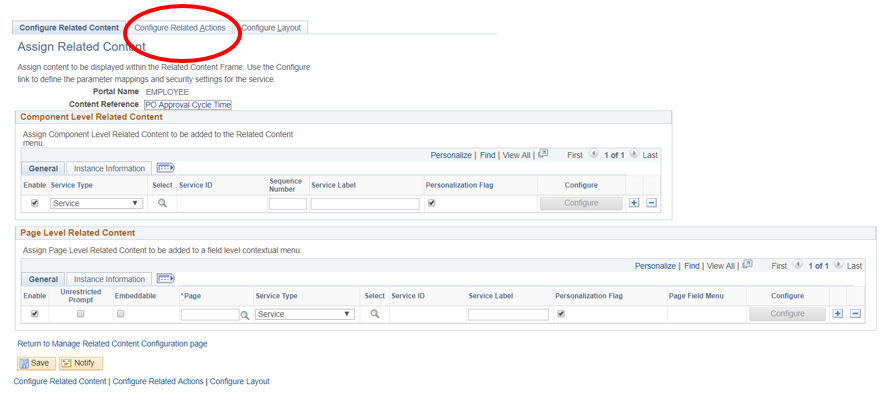The height and width of the screenshot is (396, 890).
Task: Go to next row in Page Level grid
Action: [x=838, y=265]
